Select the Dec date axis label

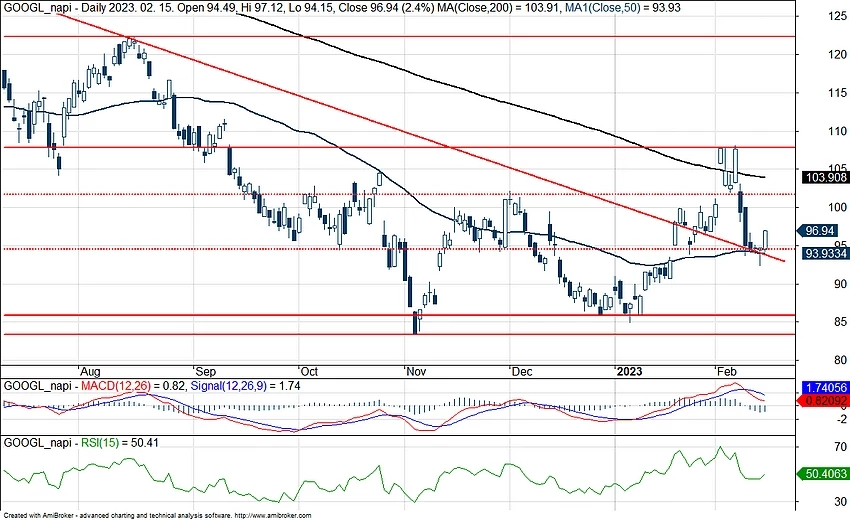point(522,371)
